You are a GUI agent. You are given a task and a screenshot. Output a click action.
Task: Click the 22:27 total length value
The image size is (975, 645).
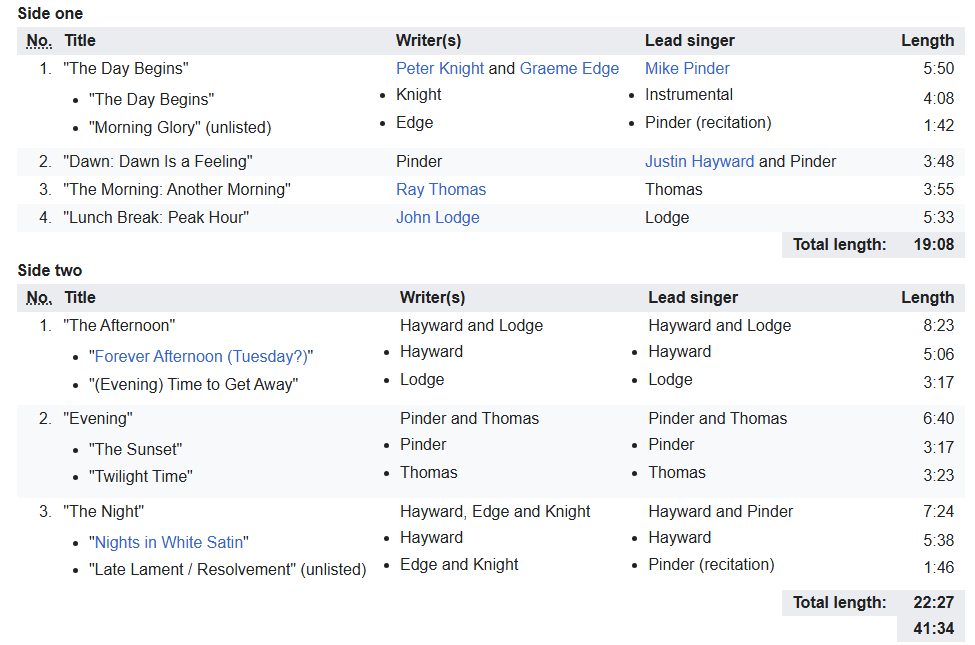tap(933, 602)
